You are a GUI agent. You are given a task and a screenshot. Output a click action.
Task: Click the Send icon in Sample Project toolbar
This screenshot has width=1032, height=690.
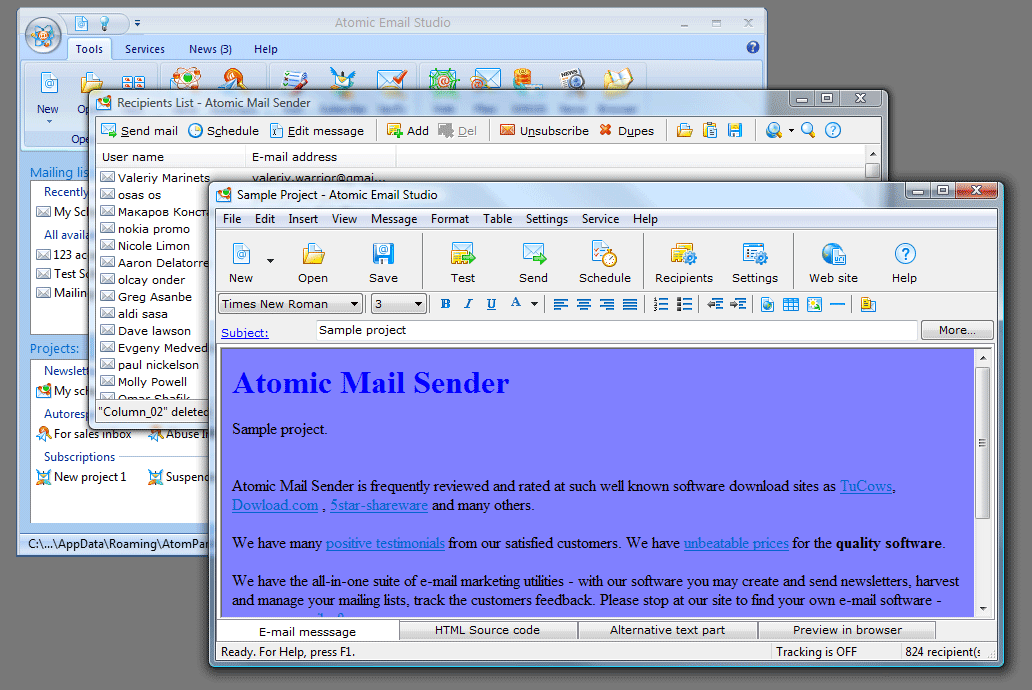[x=533, y=254]
